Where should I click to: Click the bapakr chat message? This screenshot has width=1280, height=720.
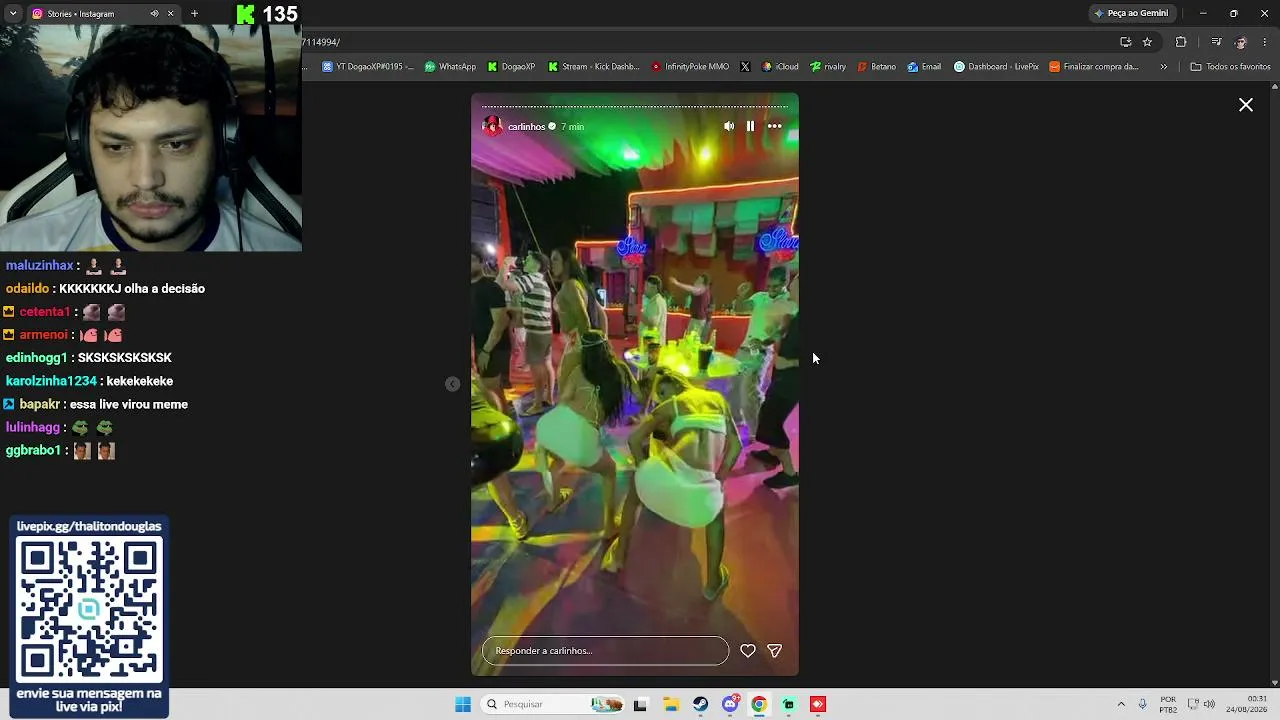click(129, 405)
